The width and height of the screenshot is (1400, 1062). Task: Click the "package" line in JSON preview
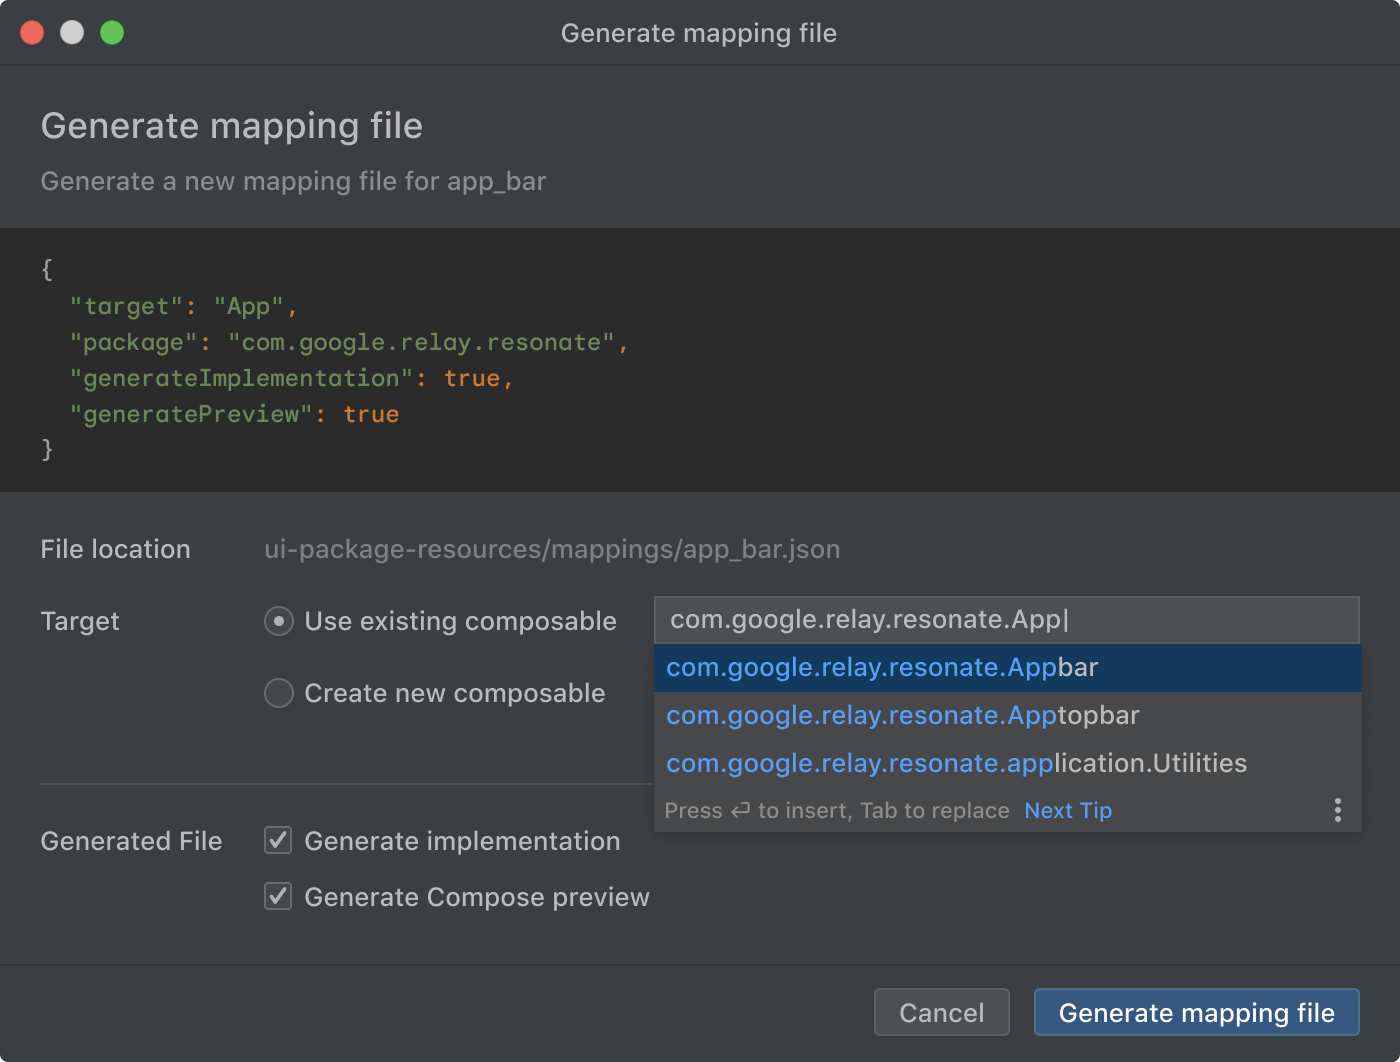[x=349, y=342]
